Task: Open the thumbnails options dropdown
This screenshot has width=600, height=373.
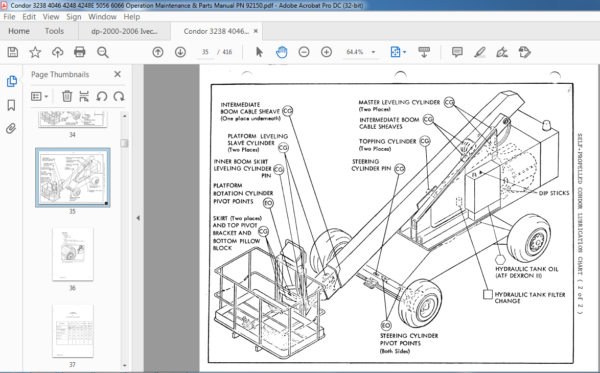Action: coord(39,96)
